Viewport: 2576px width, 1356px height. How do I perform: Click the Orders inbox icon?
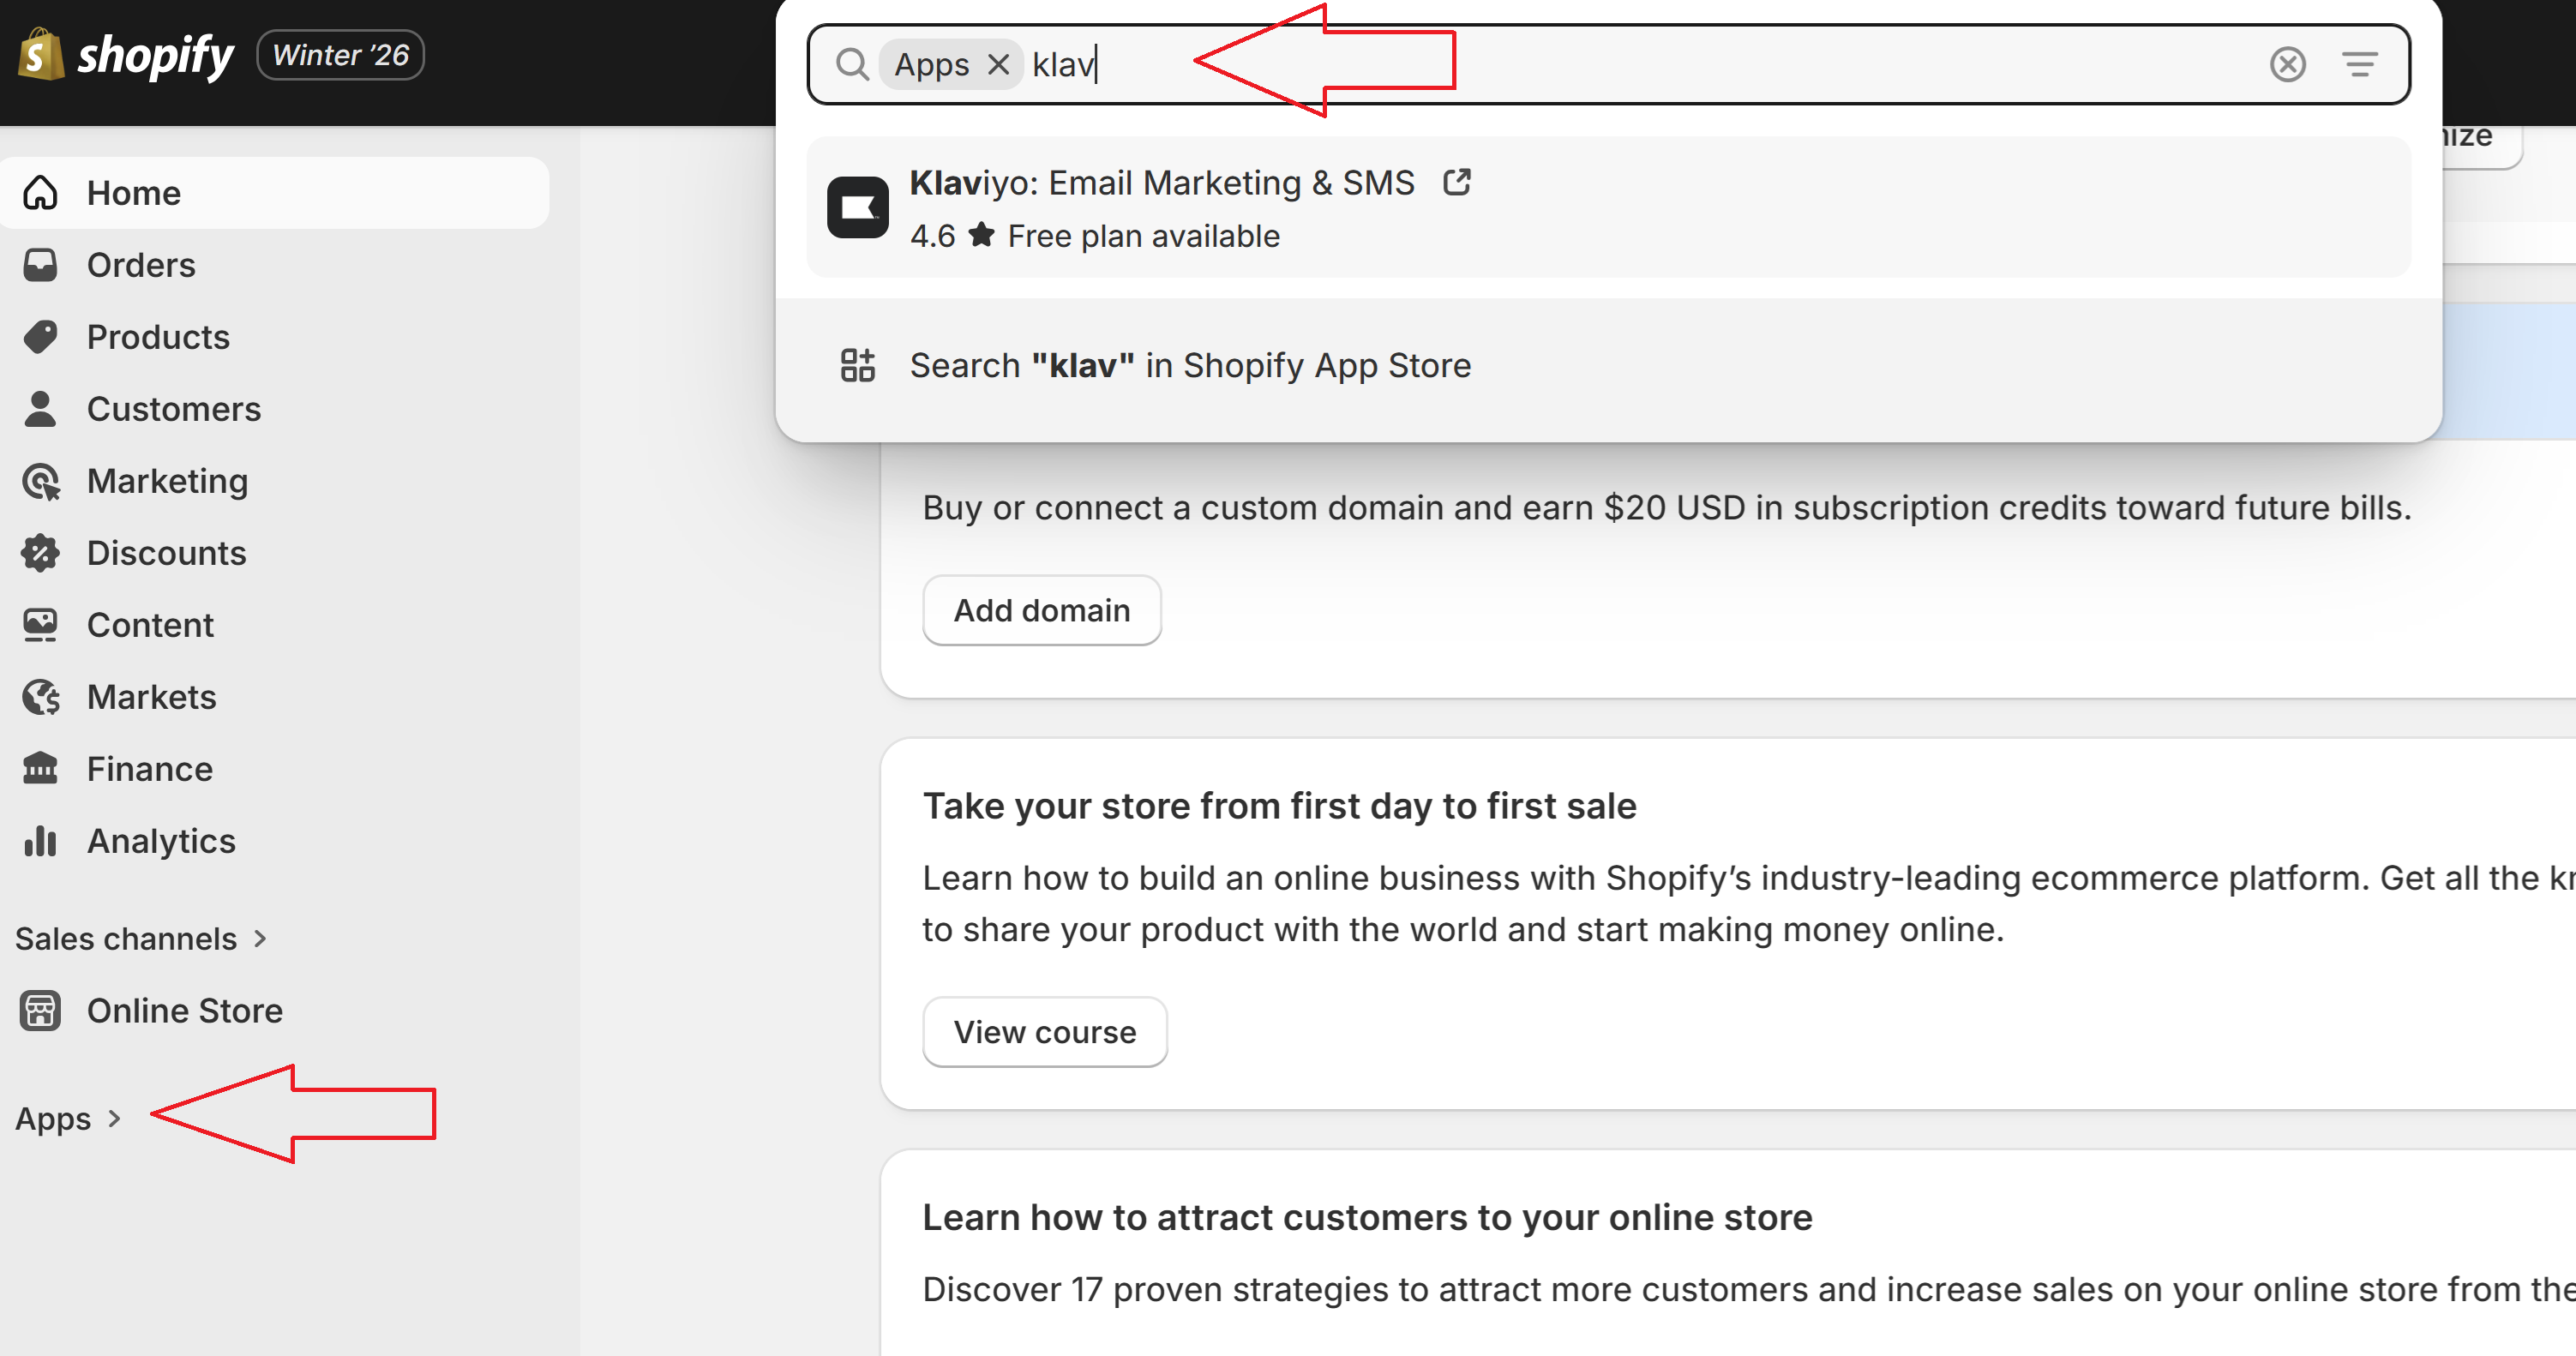click(40, 265)
